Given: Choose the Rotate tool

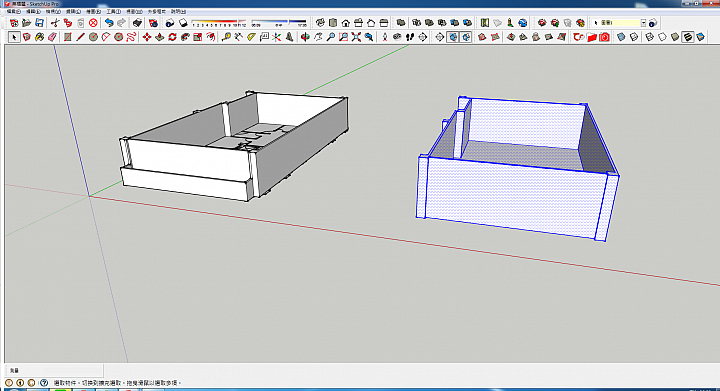Looking at the screenshot, I should pos(172,37).
